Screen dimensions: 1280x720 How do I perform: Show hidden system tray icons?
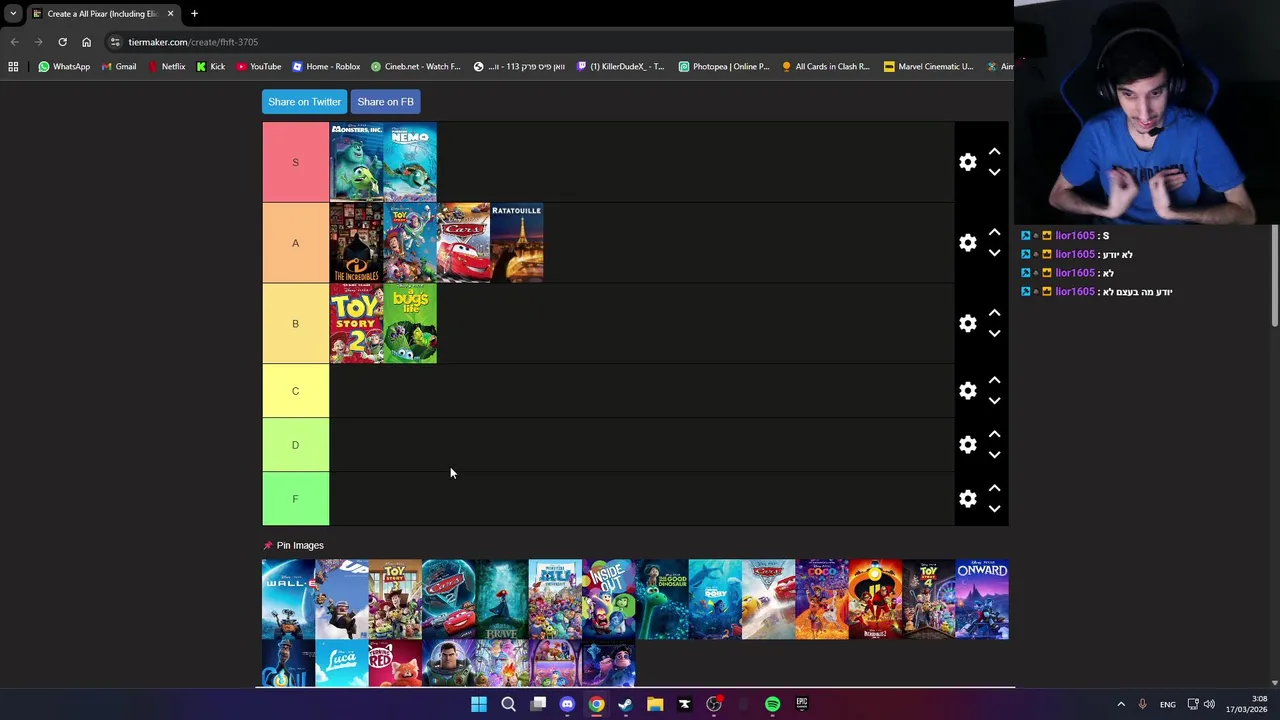1121,704
